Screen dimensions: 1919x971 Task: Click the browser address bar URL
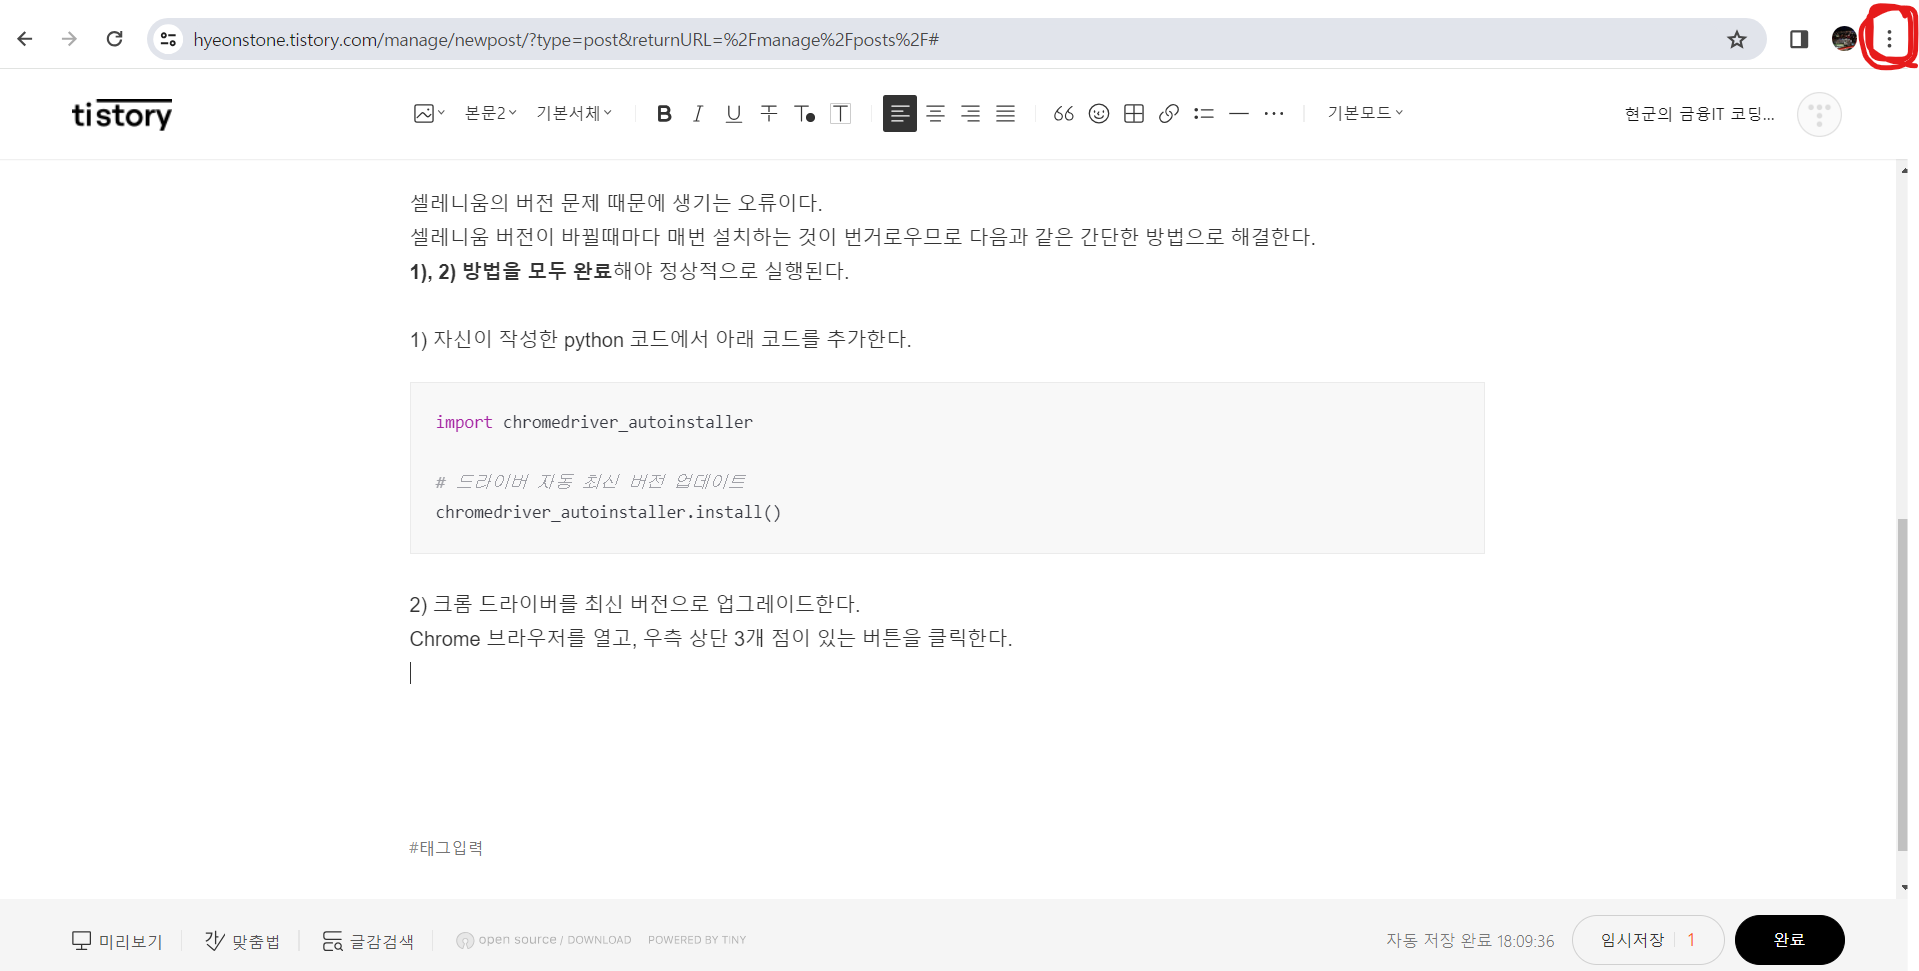(x=566, y=39)
